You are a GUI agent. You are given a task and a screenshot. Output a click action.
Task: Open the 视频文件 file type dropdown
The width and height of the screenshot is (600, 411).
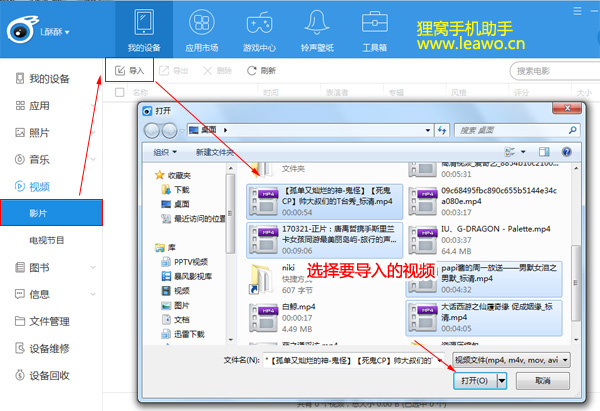coord(511,360)
